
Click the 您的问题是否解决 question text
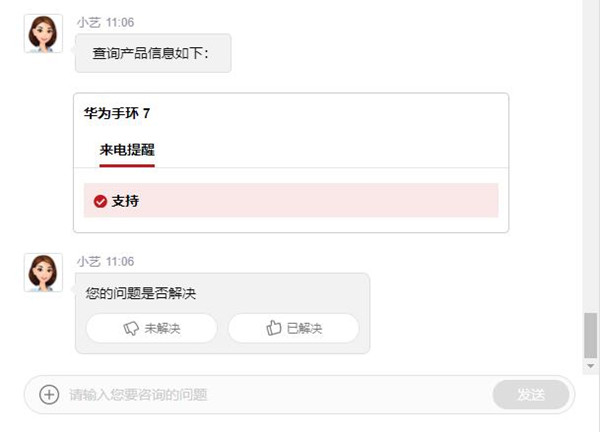(x=141, y=293)
